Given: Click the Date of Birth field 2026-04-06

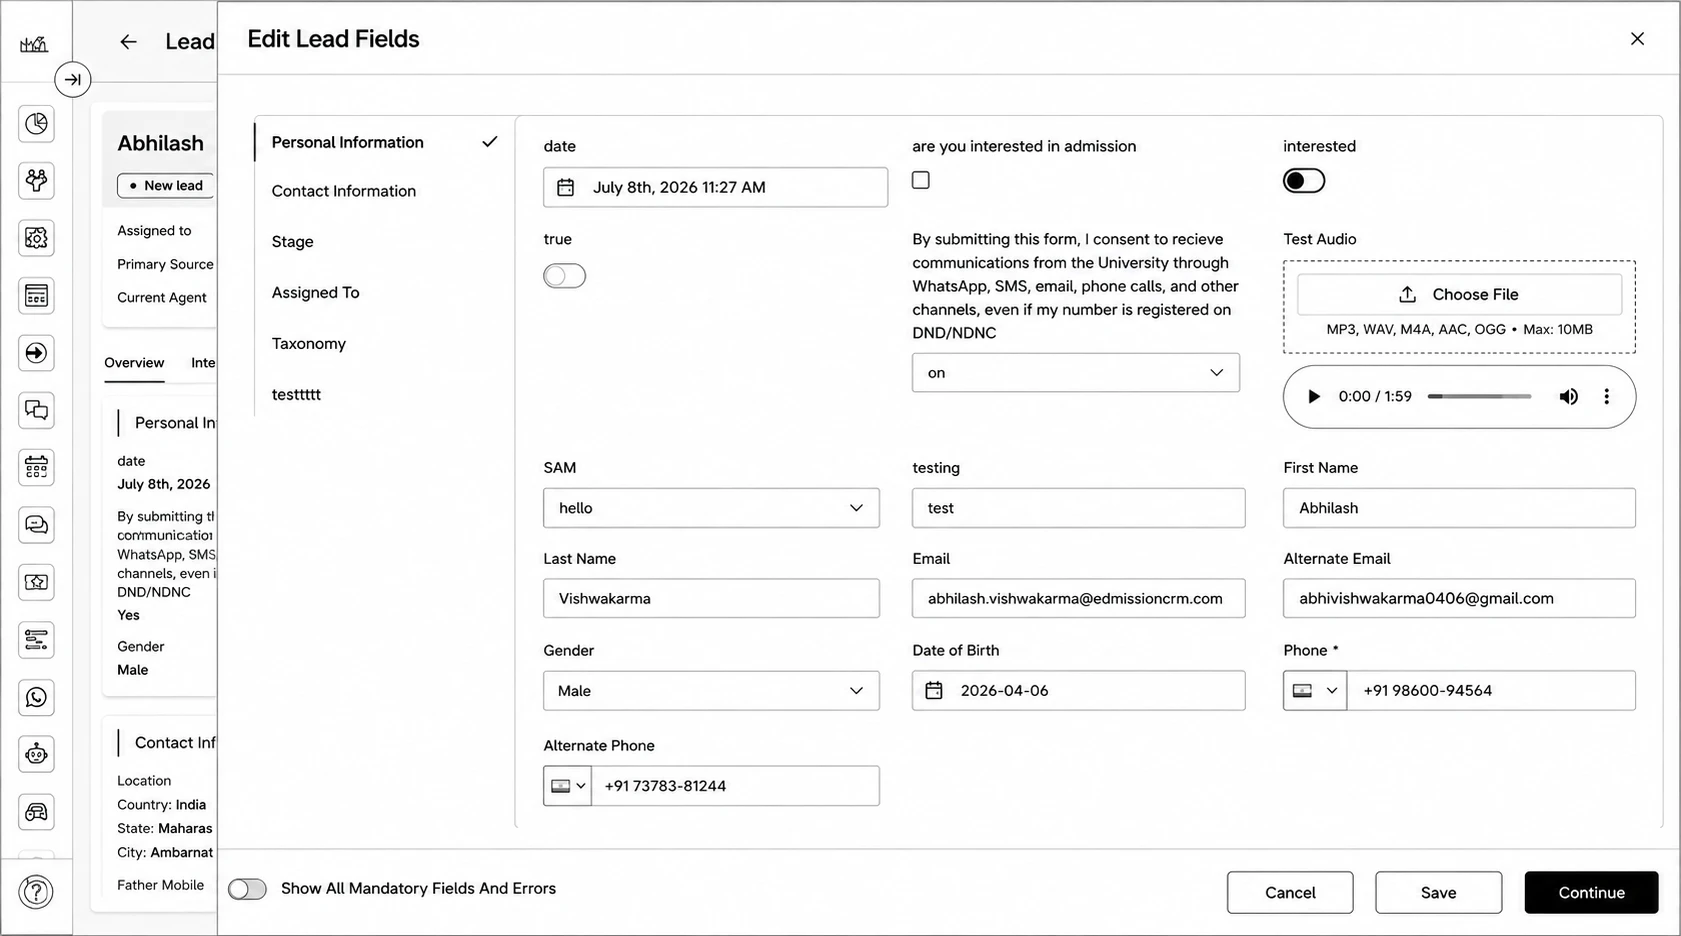Looking at the screenshot, I should 1078,691.
